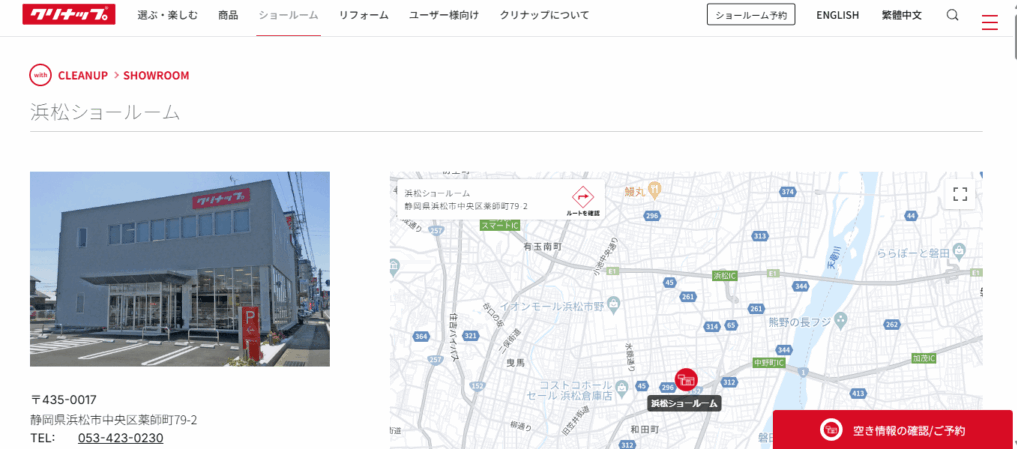Open the 選ぶ・楽しむ menu
Screen dimensions: 1017x449
[167, 15]
